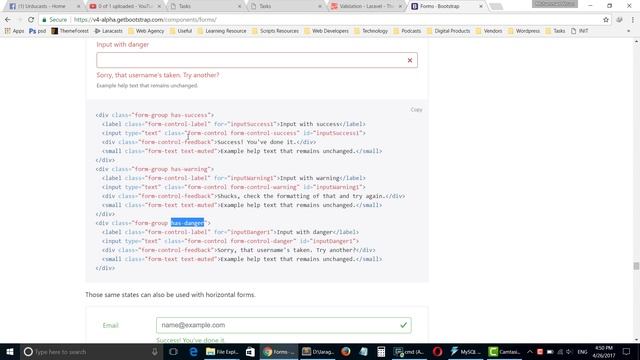Show hidden bookmarks via overflow chevron

629,31
